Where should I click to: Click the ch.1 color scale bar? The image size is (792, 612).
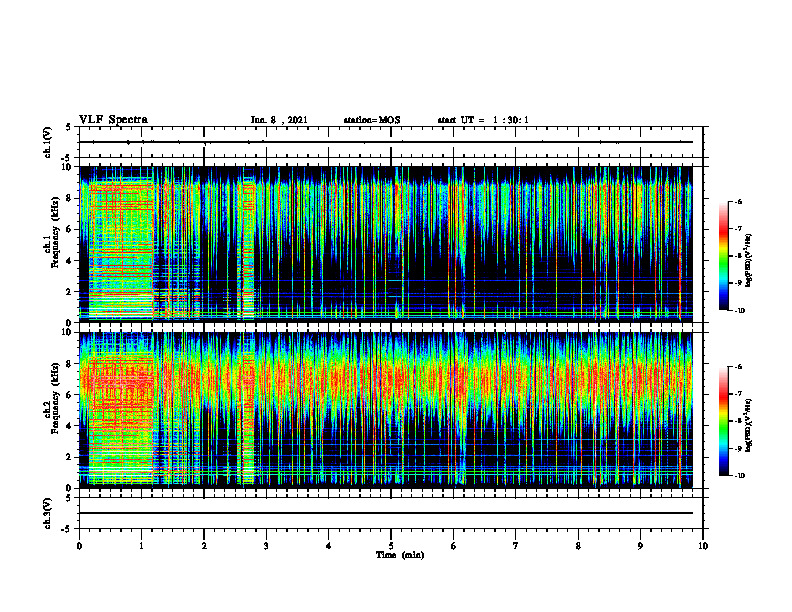point(724,256)
